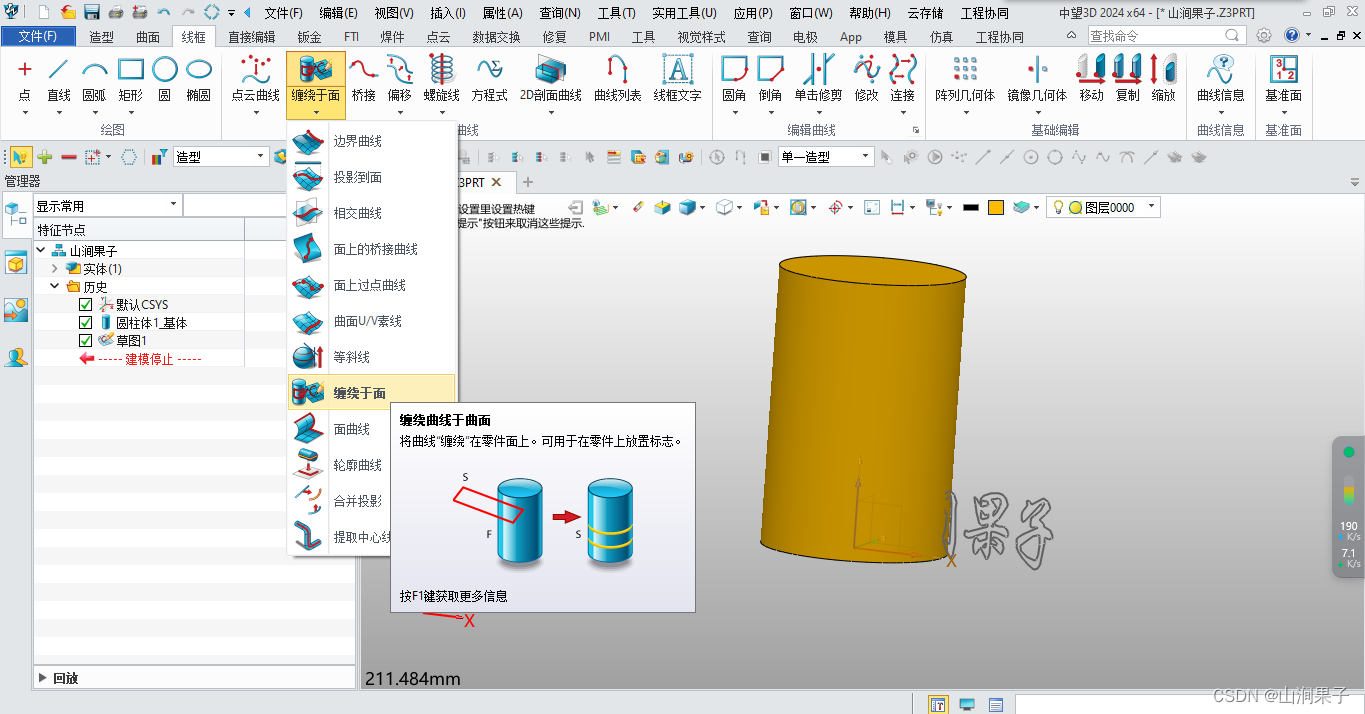Toggle the 圆柱体1_基体 checkbox
1365x714 pixels.
(x=85, y=323)
